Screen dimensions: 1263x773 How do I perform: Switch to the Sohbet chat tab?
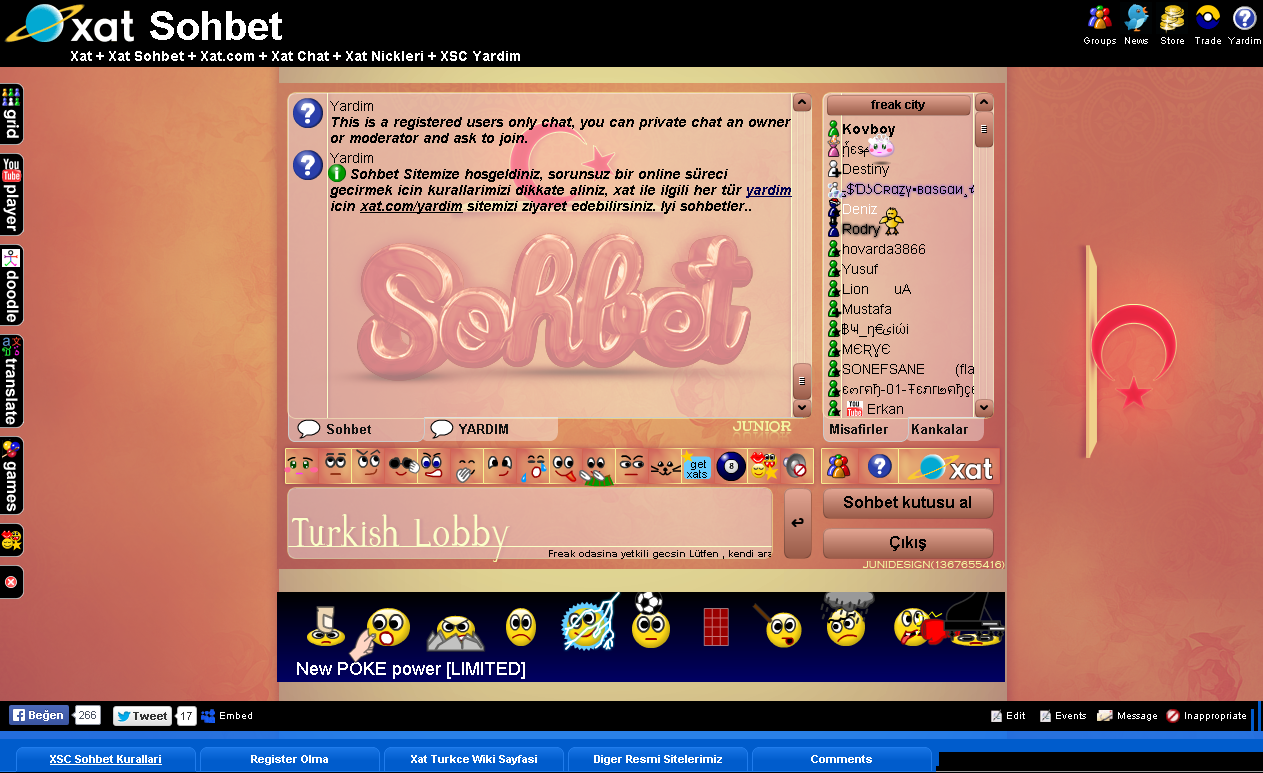[x=355, y=429]
